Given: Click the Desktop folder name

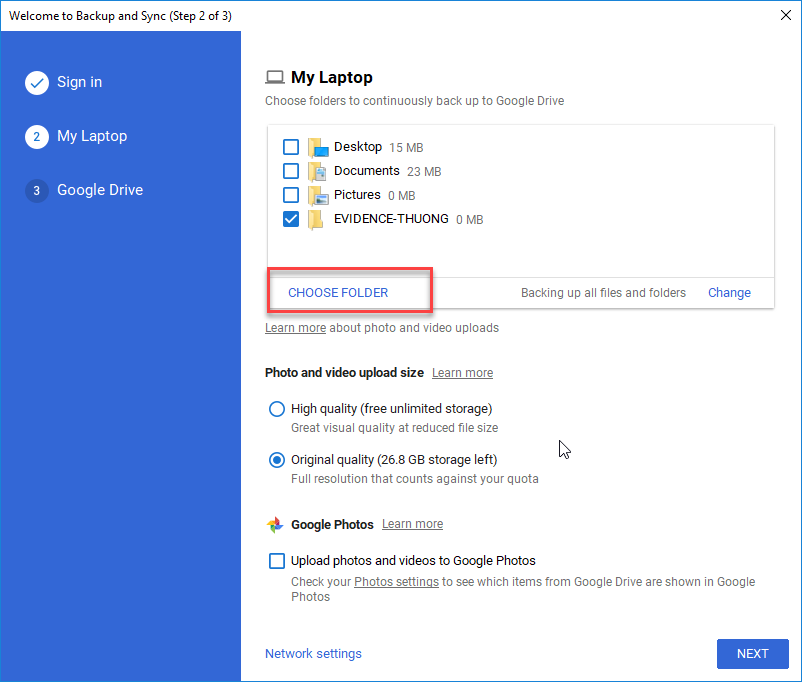Looking at the screenshot, I should click(x=358, y=147).
